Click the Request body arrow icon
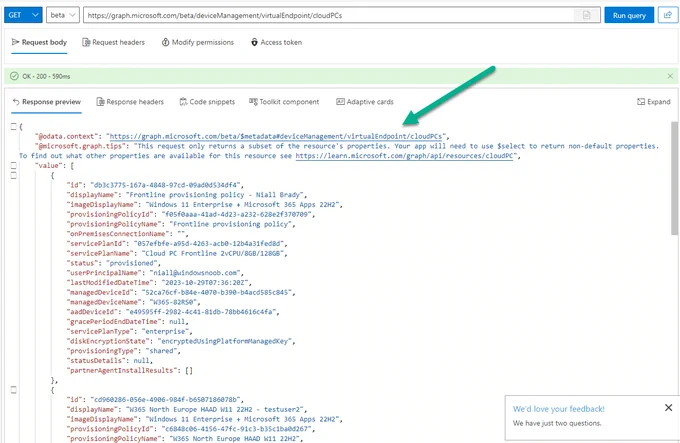Screen dimensions: 680x443 pyautogui.click(x=16, y=42)
